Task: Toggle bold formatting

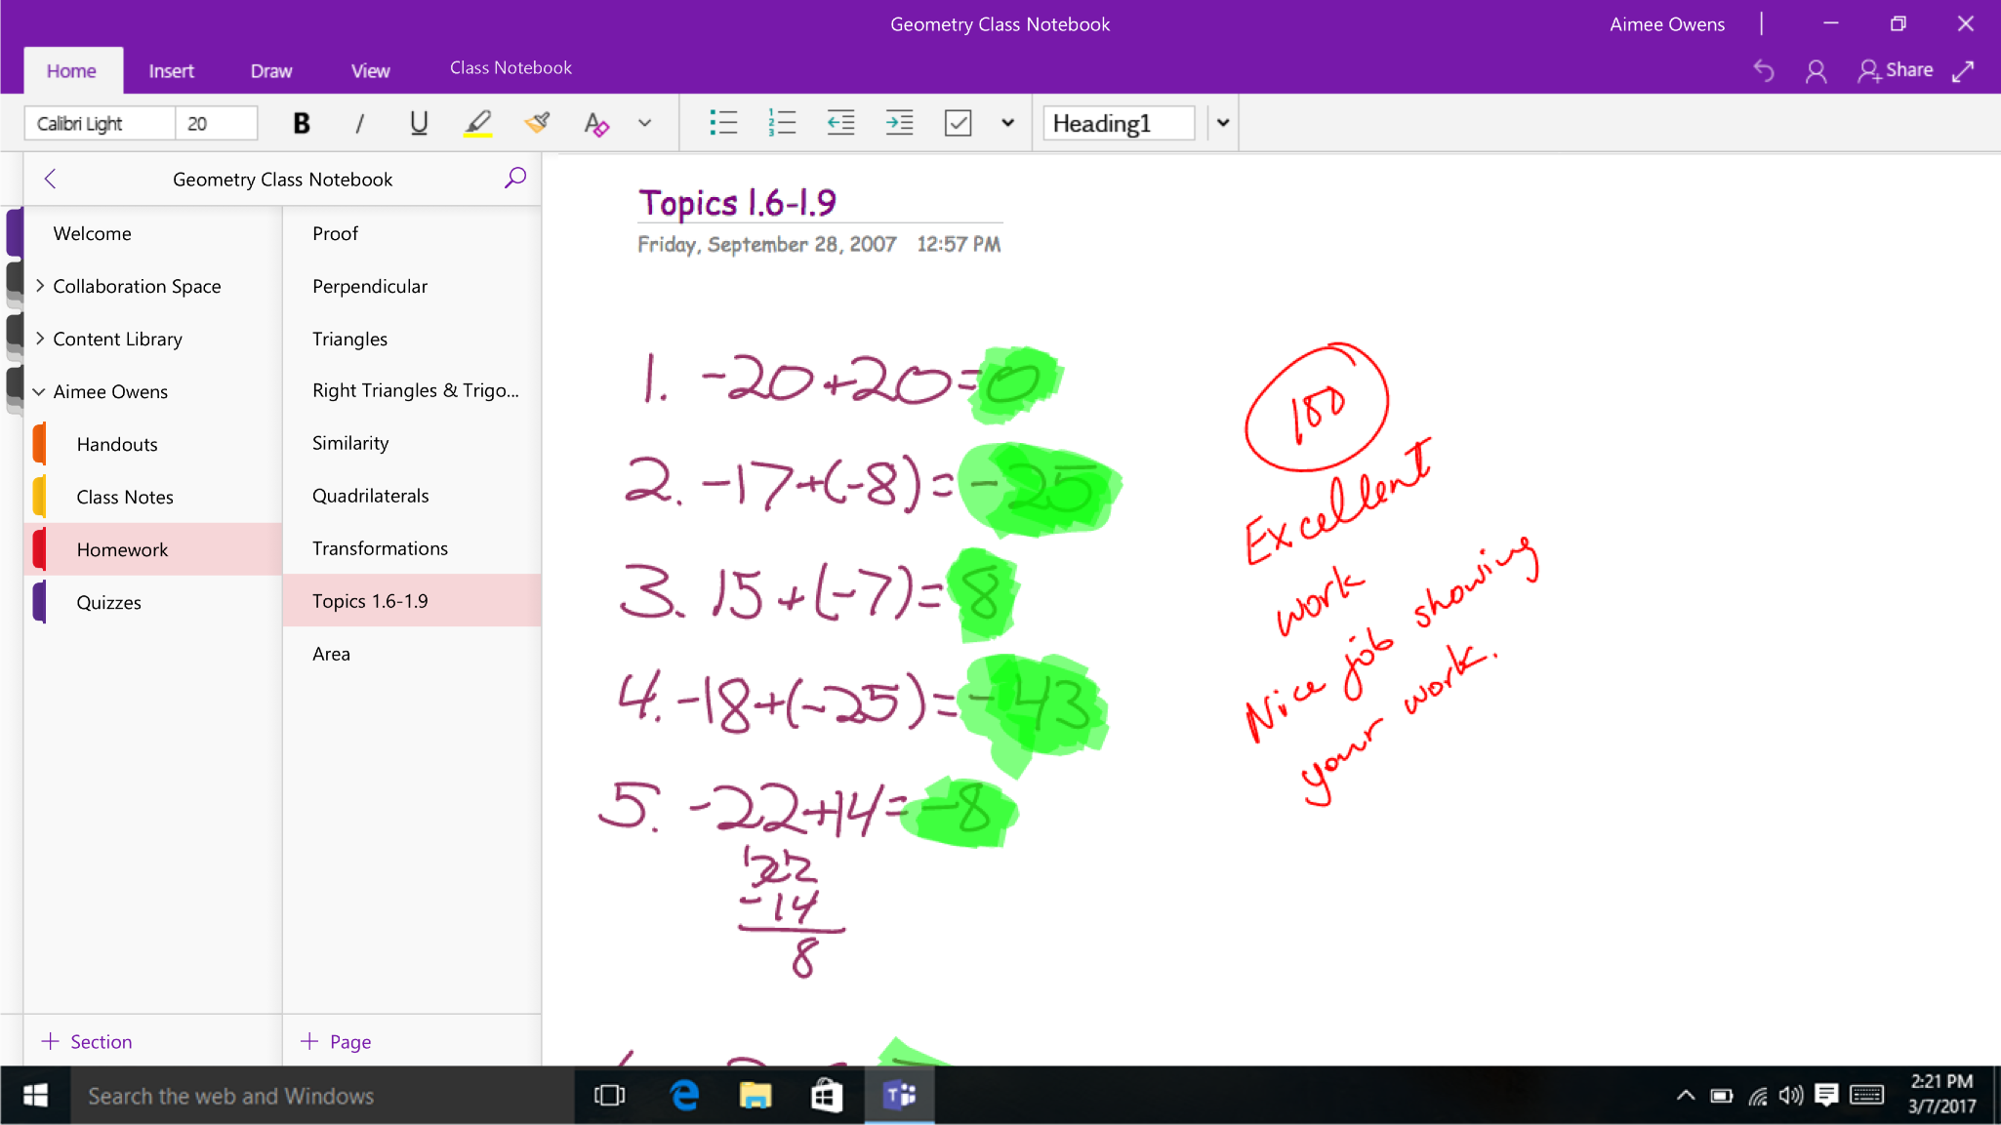Action: [x=301, y=123]
